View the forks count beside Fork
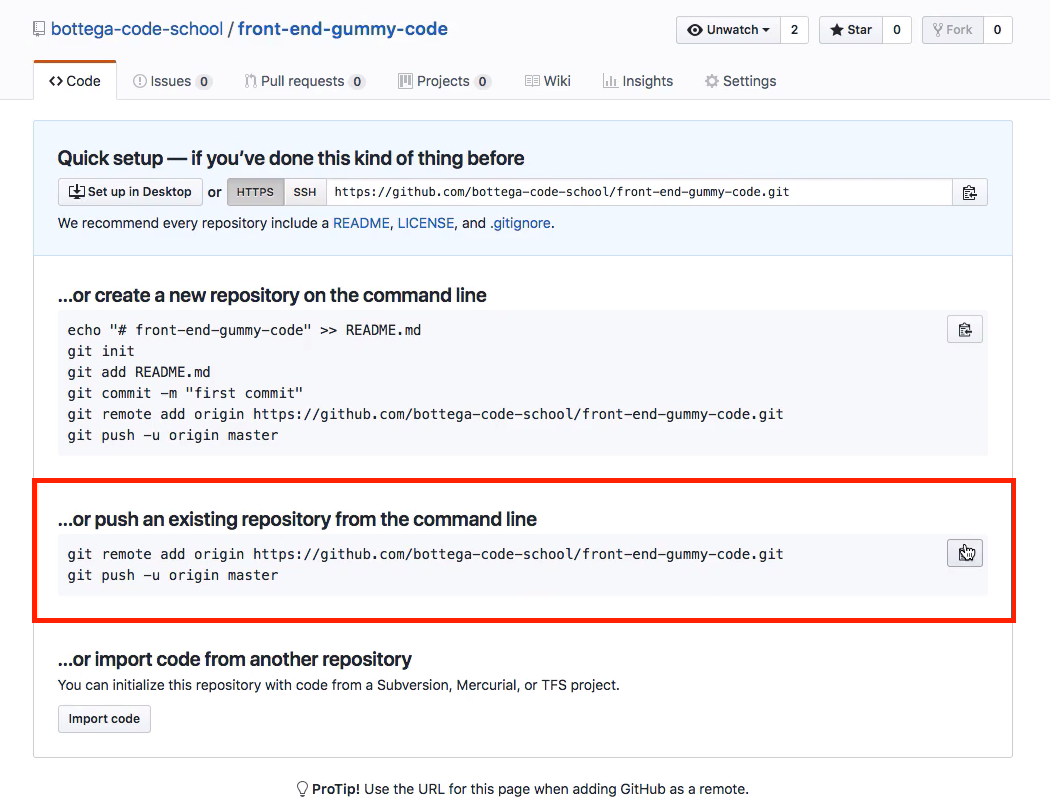 (x=998, y=30)
